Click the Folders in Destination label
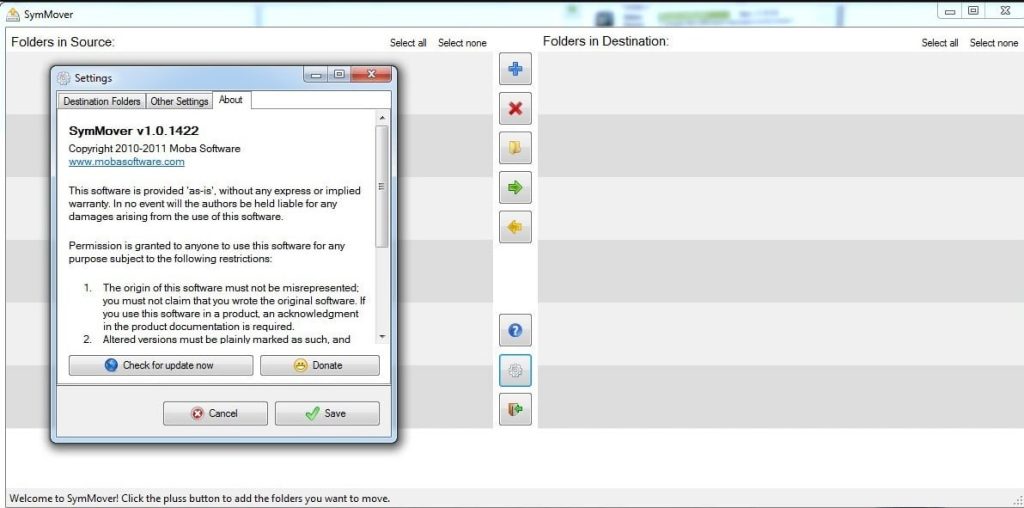 [x=606, y=42]
